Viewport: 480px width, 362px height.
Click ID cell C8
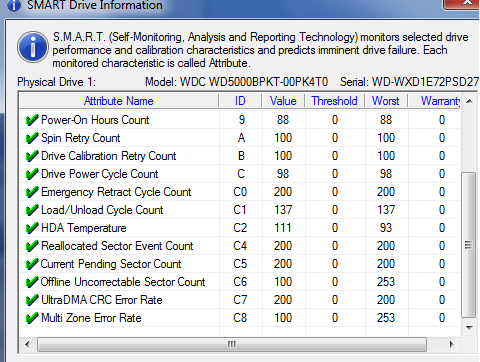(x=240, y=318)
